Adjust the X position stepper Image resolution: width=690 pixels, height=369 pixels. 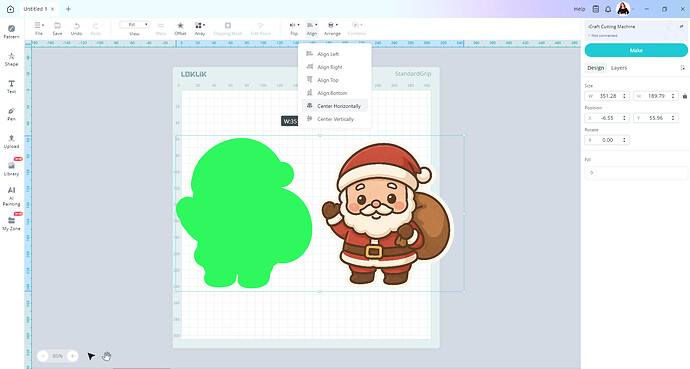[x=624, y=118]
